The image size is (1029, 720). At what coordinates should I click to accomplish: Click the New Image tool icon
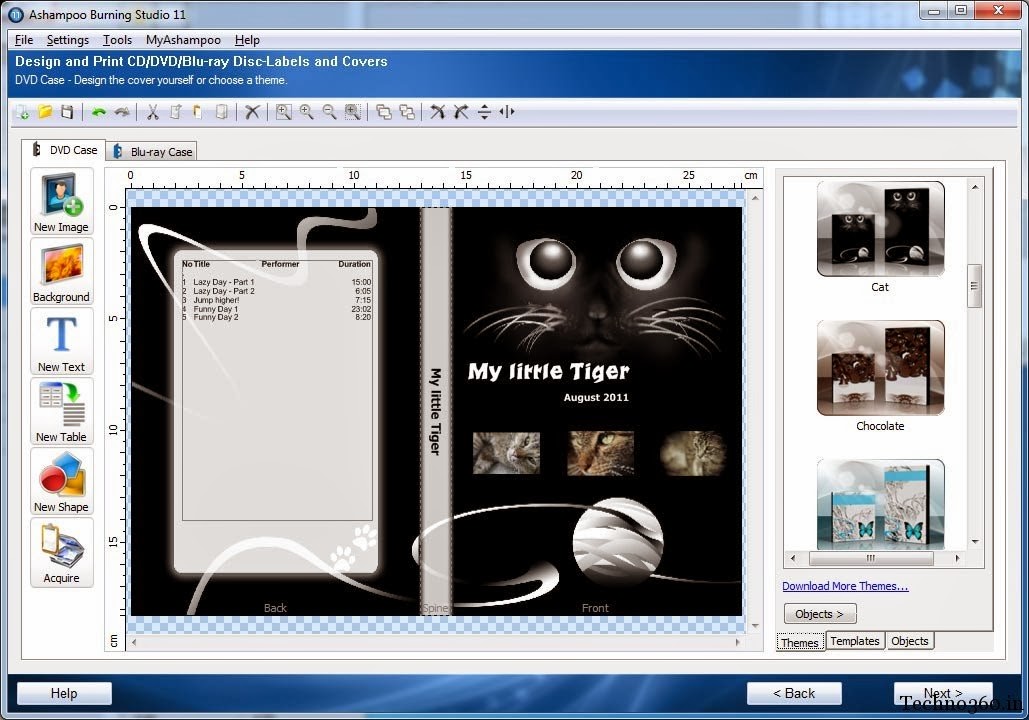coord(62,201)
